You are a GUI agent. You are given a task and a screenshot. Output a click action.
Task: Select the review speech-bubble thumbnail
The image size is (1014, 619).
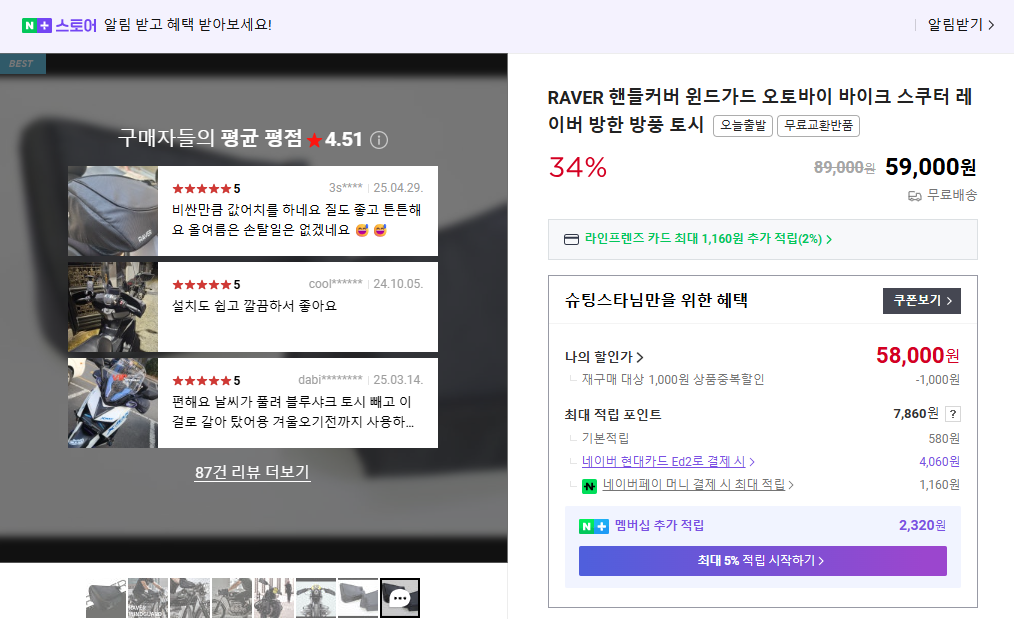(x=400, y=598)
